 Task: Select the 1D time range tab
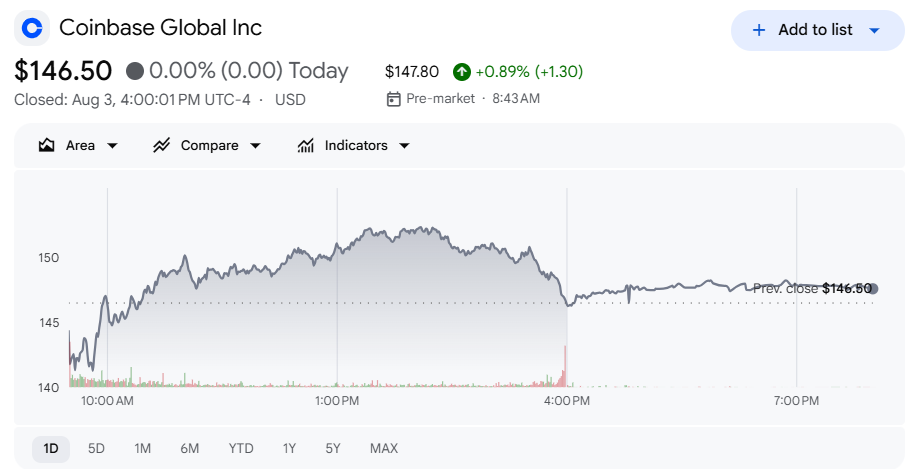pos(51,449)
